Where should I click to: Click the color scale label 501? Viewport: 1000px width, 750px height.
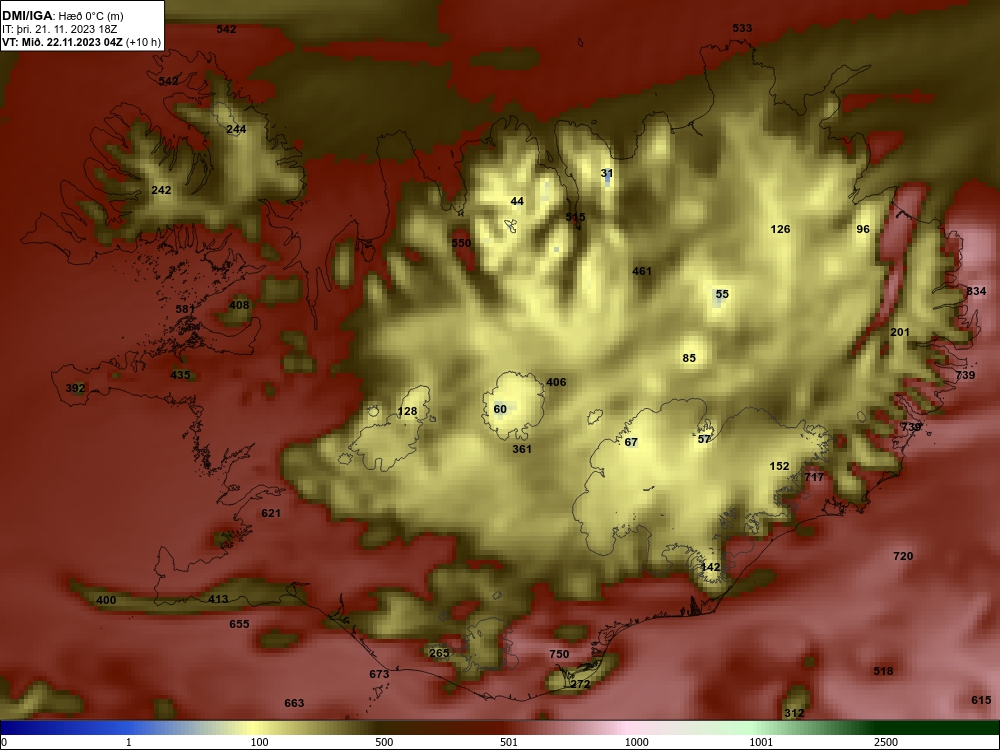point(509,742)
